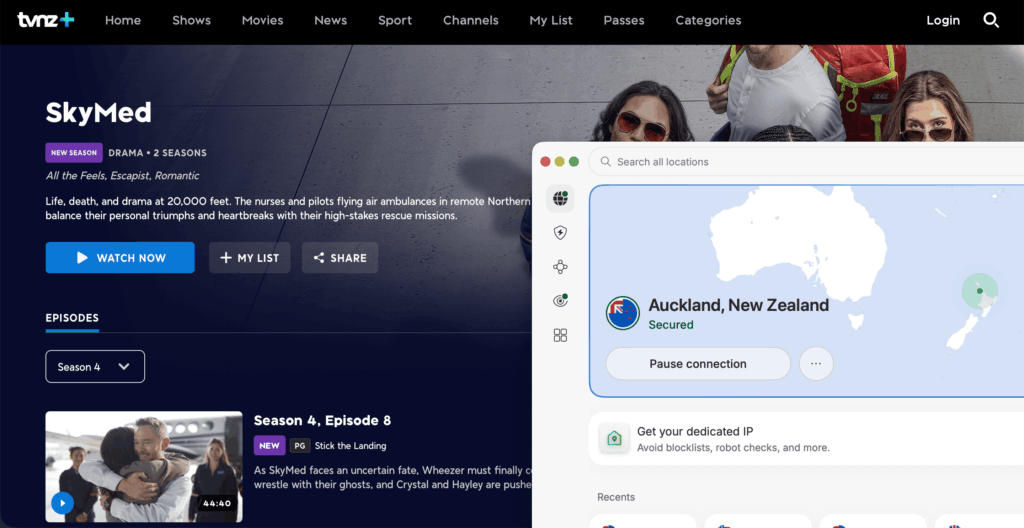Click the Season 4, Episode 8 title

322,420
